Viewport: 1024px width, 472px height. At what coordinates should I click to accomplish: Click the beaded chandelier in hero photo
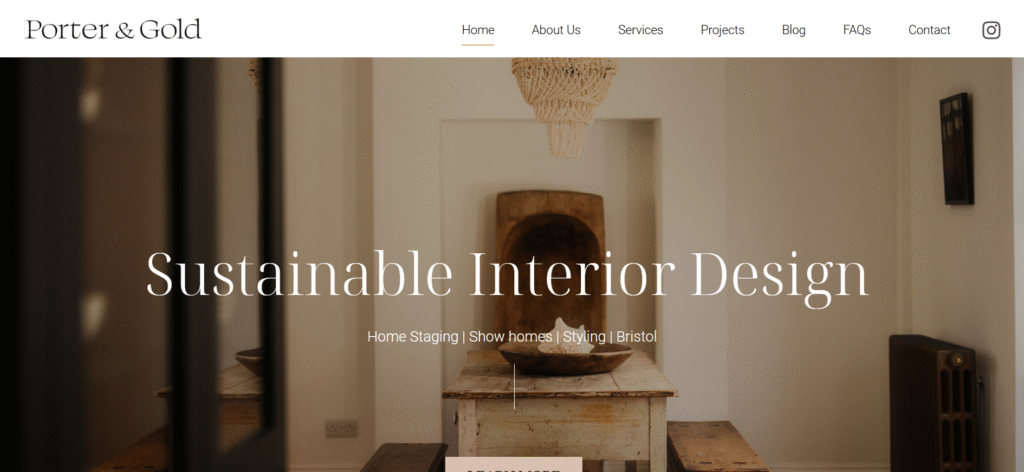tap(564, 104)
